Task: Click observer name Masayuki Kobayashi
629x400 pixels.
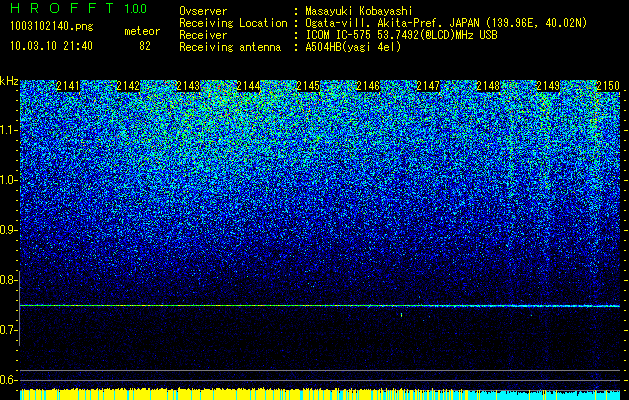Action: click(x=359, y=12)
